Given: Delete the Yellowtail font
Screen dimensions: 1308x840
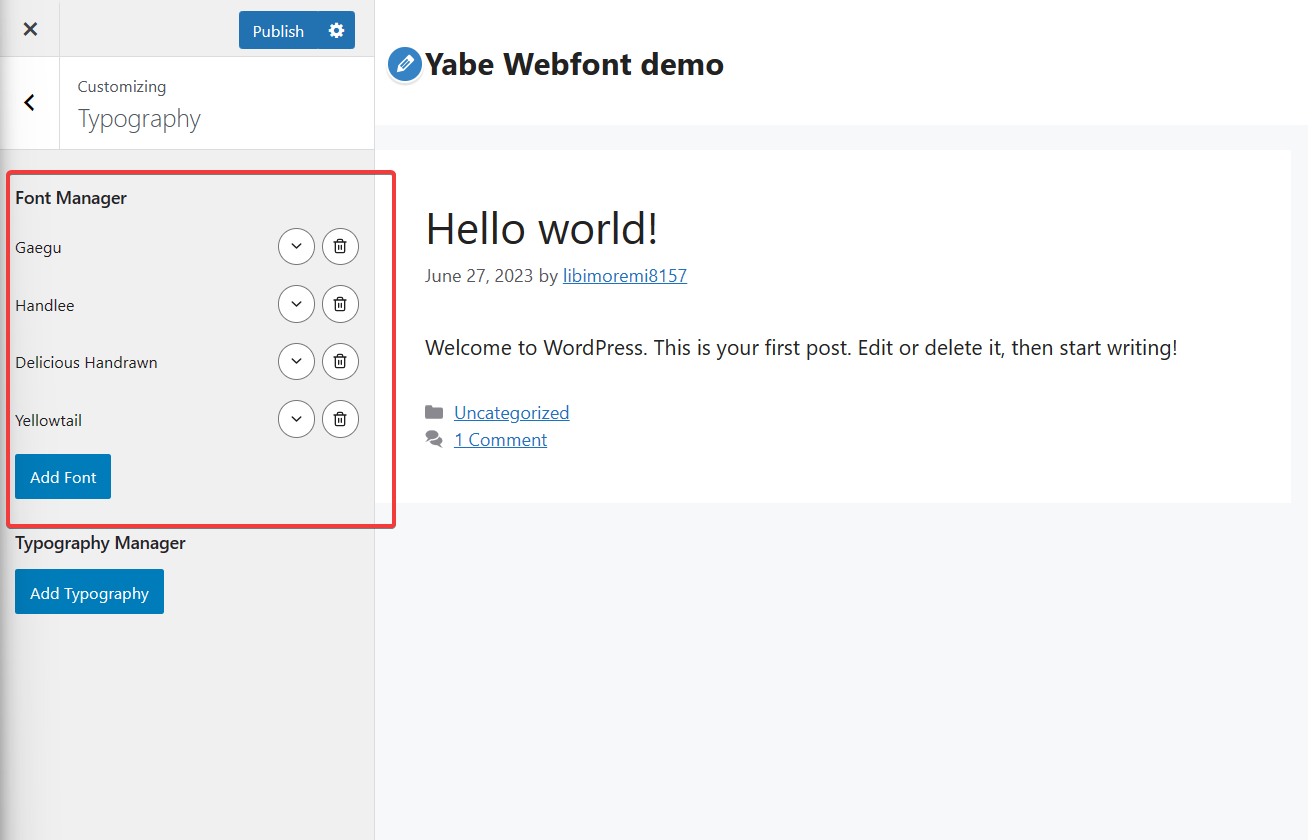Looking at the screenshot, I should click(340, 420).
